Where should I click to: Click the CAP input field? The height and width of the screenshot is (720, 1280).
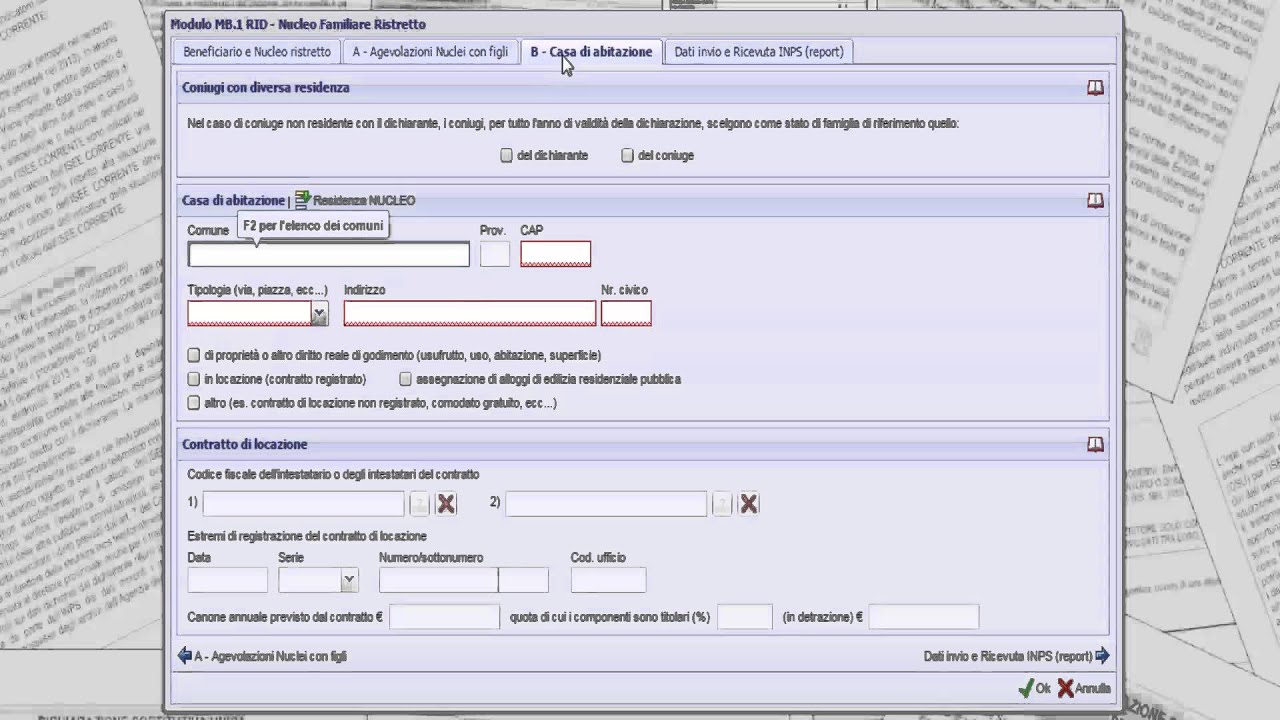click(x=555, y=255)
